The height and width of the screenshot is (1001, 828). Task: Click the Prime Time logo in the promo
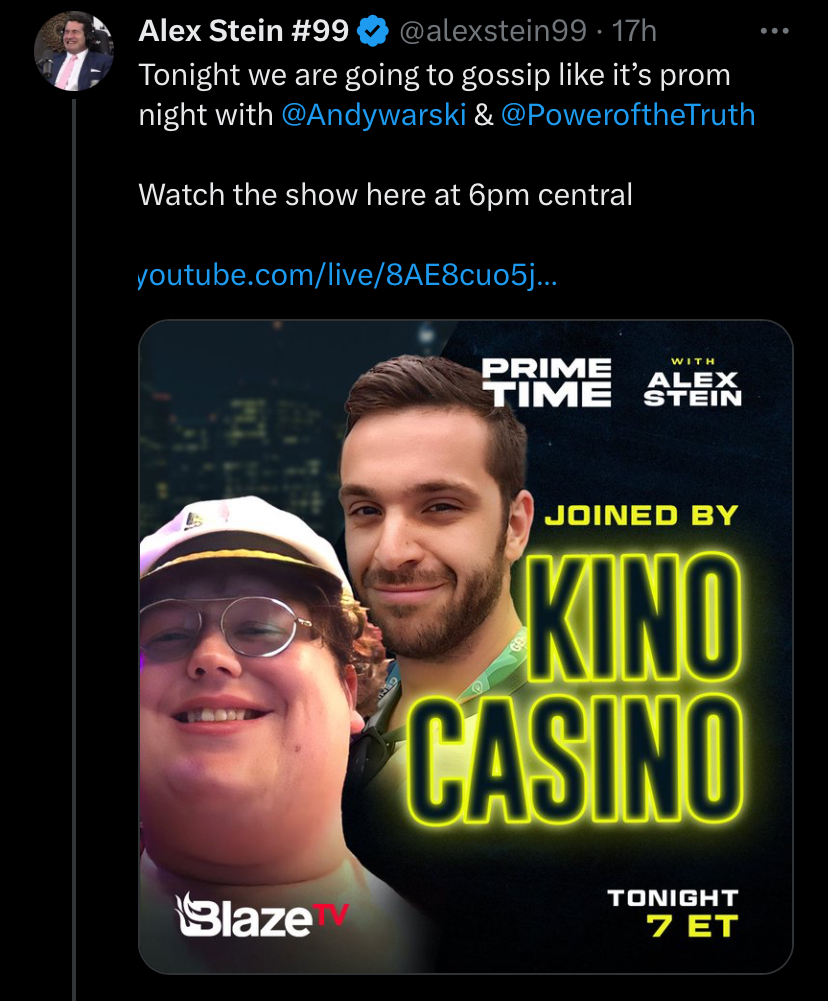click(546, 381)
